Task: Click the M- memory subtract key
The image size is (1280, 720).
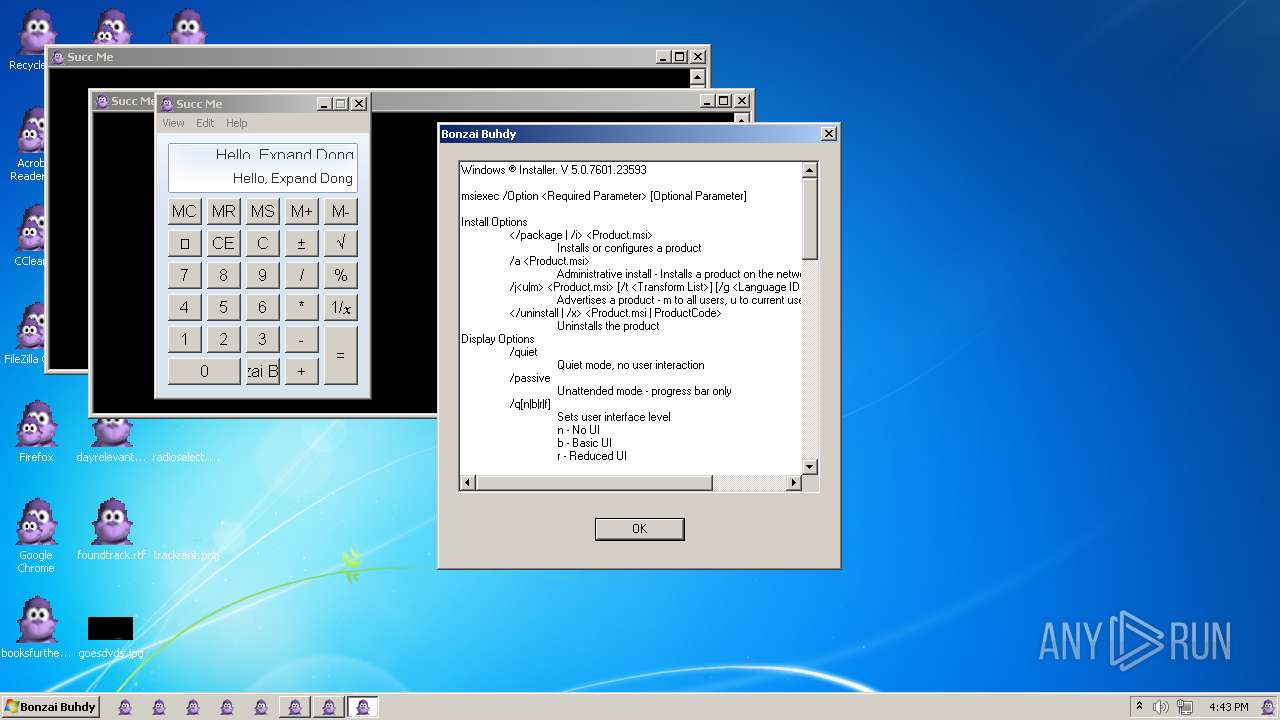Action: pyautogui.click(x=341, y=211)
